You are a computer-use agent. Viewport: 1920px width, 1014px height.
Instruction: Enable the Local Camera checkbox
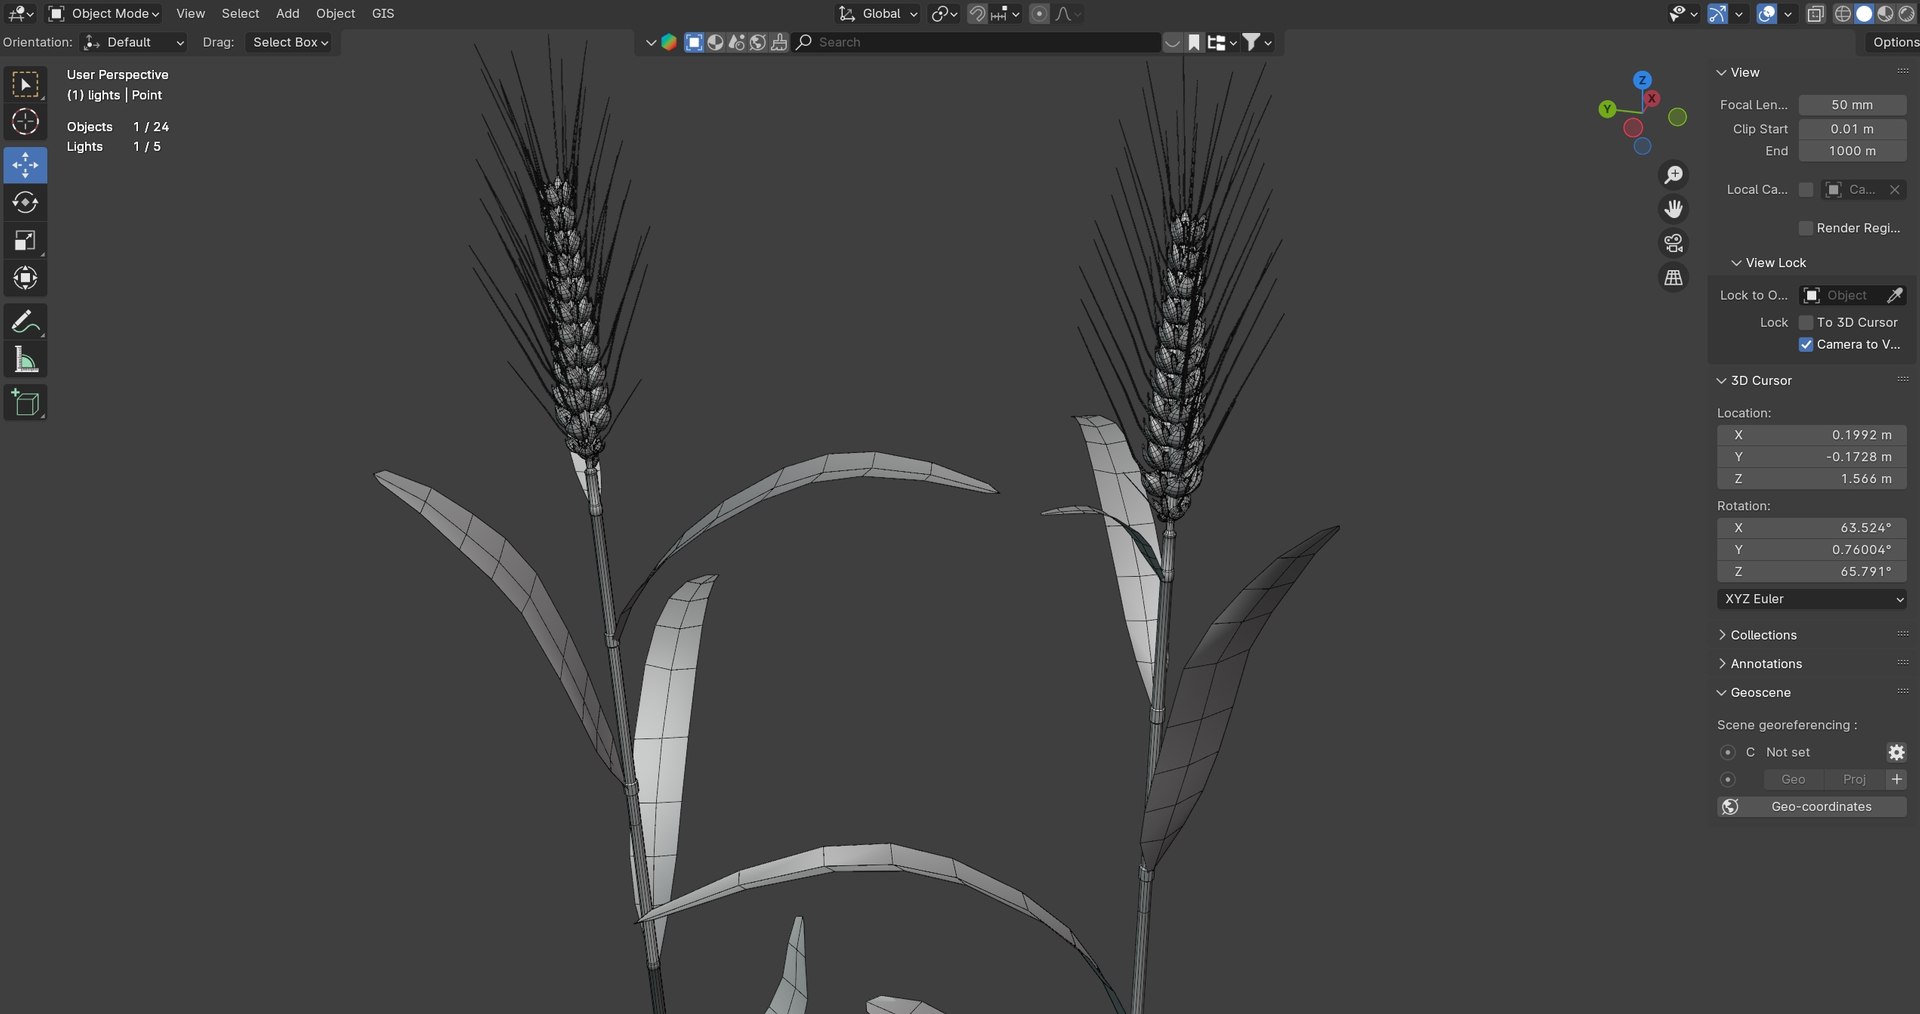pos(1805,190)
